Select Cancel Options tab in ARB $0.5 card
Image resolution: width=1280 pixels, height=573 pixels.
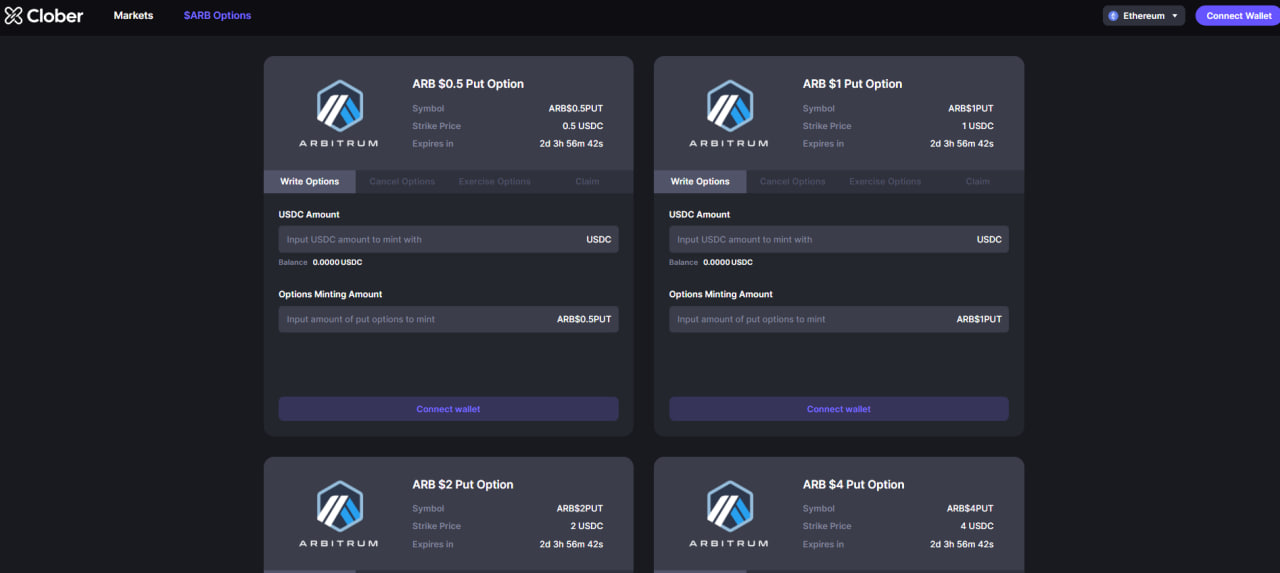(402, 181)
